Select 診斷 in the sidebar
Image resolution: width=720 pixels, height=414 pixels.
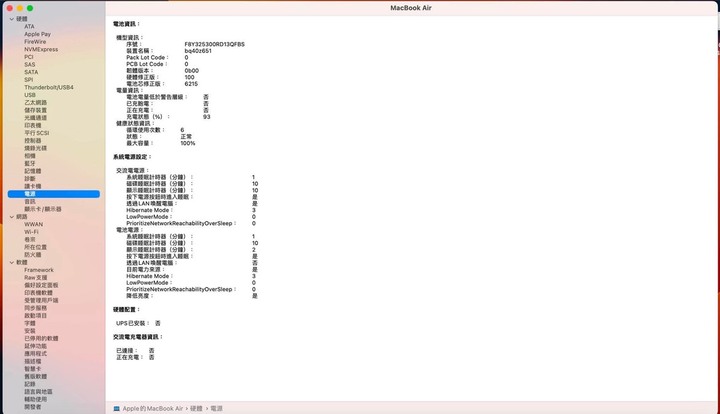(30, 179)
